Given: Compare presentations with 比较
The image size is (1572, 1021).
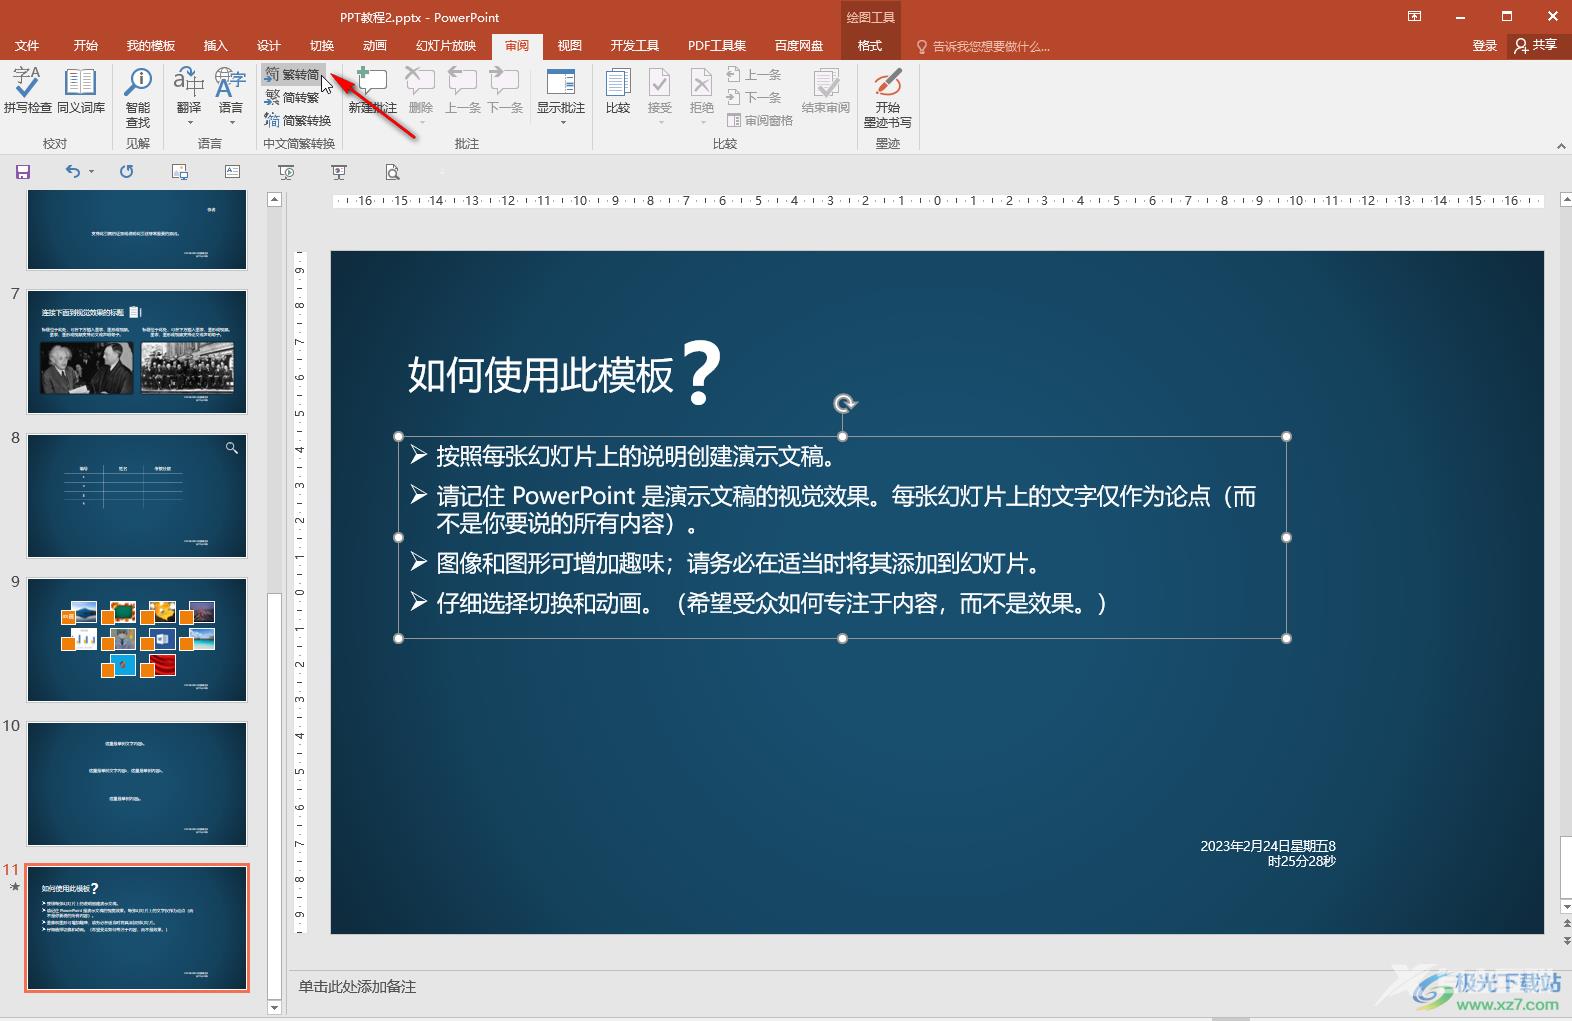Looking at the screenshot, I should [x=618, y=90].
